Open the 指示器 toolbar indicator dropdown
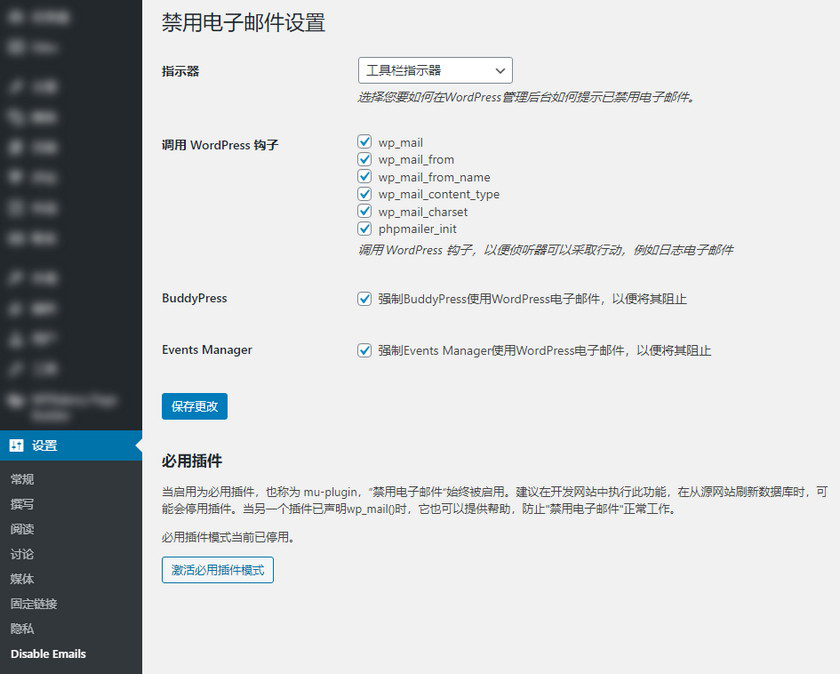The width and height of the screenshot is (840, 674). point(435,70)
